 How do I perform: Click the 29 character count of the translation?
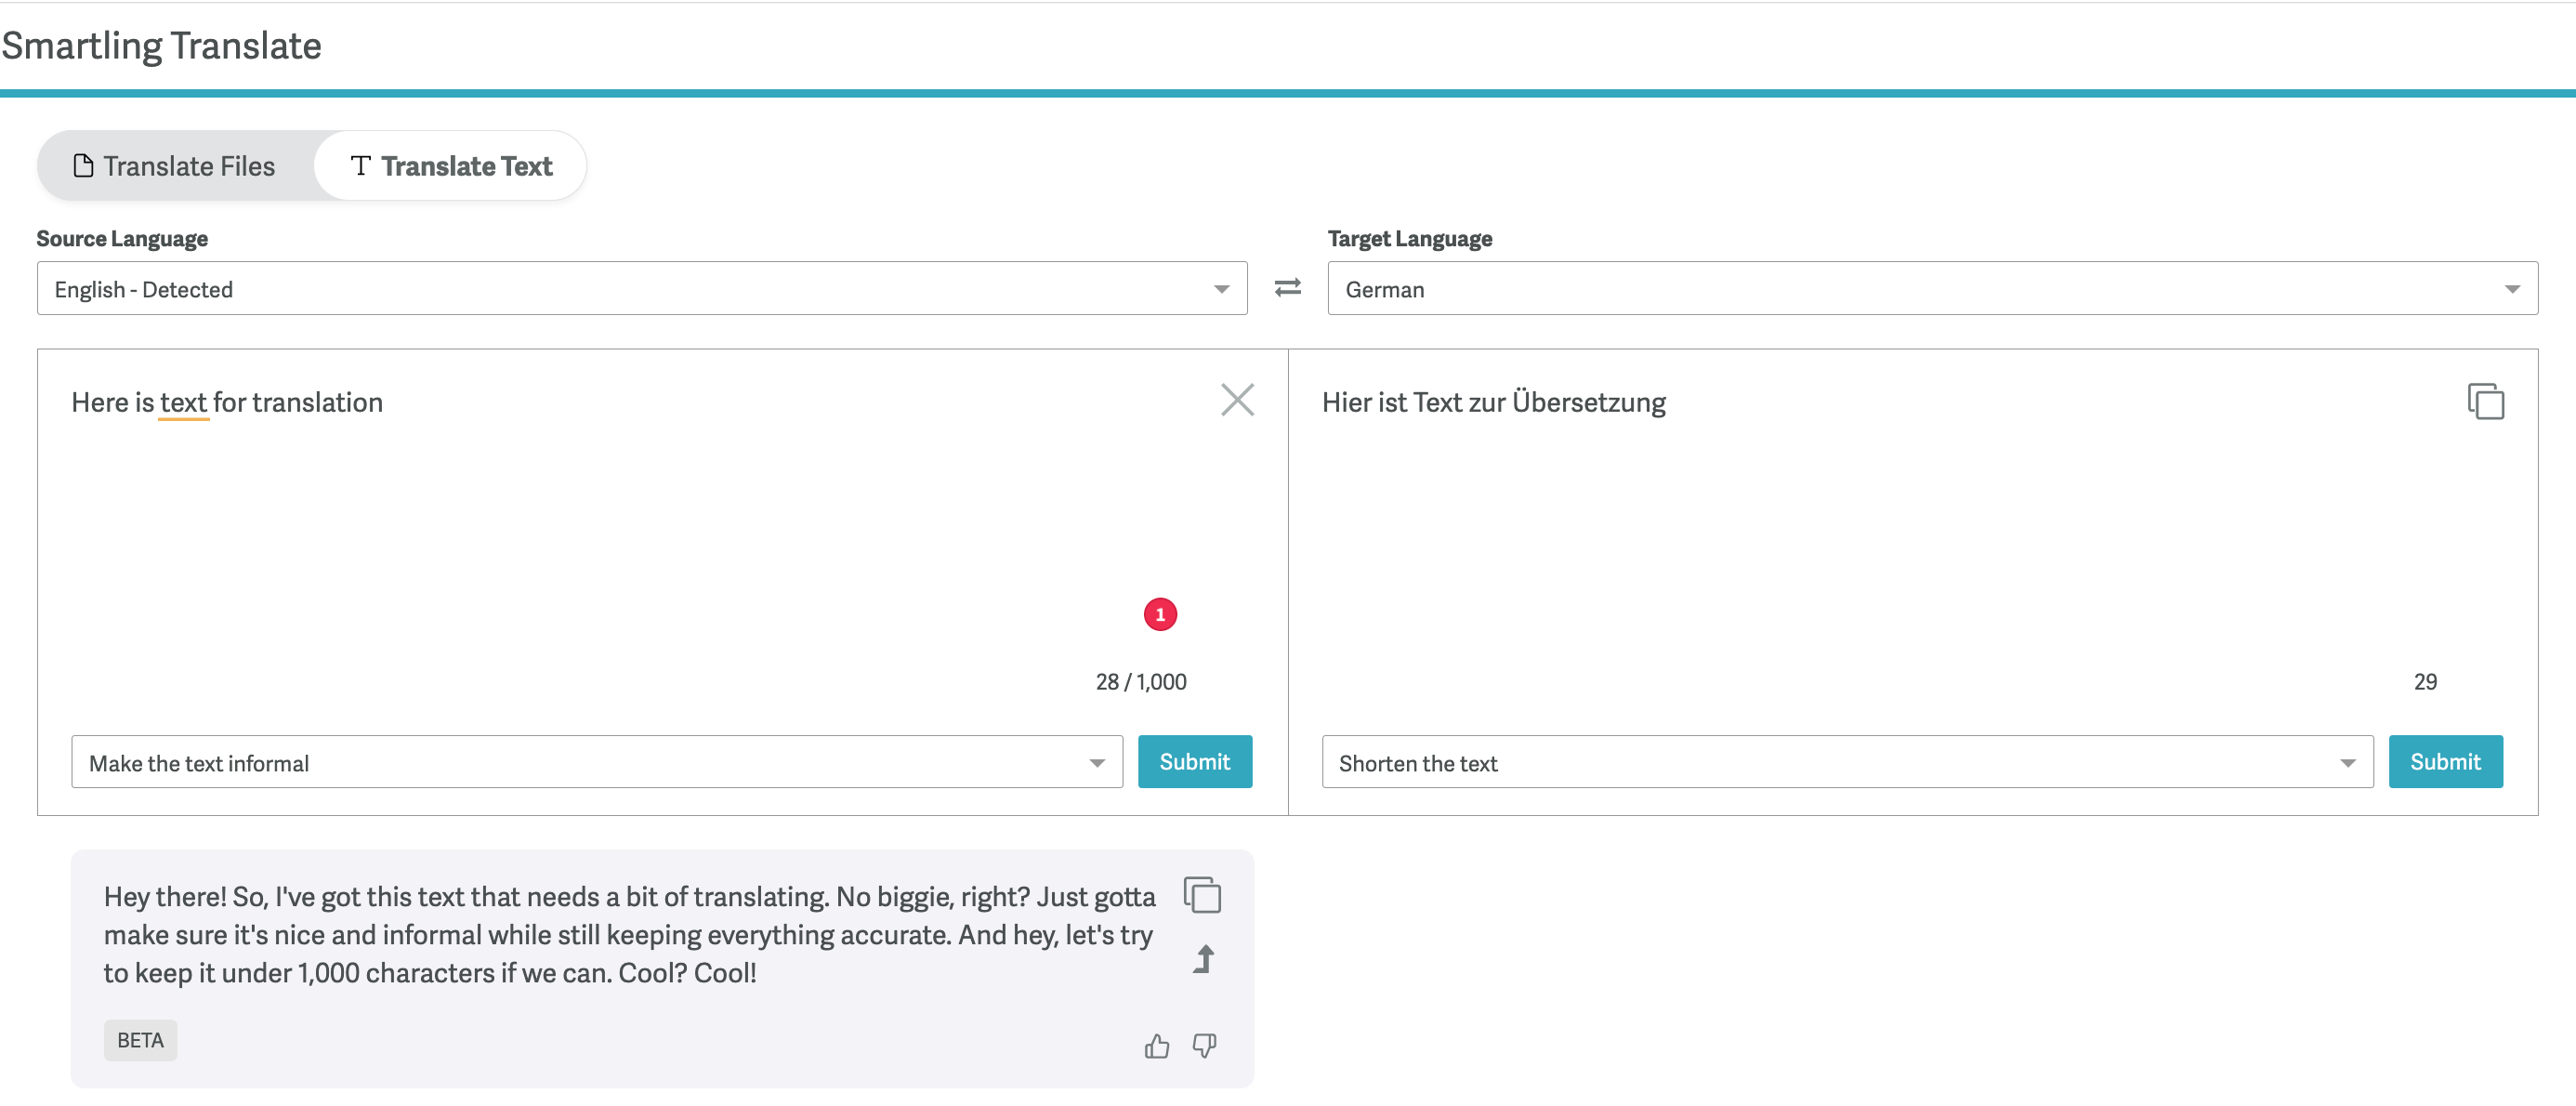tap(2425, 682)
